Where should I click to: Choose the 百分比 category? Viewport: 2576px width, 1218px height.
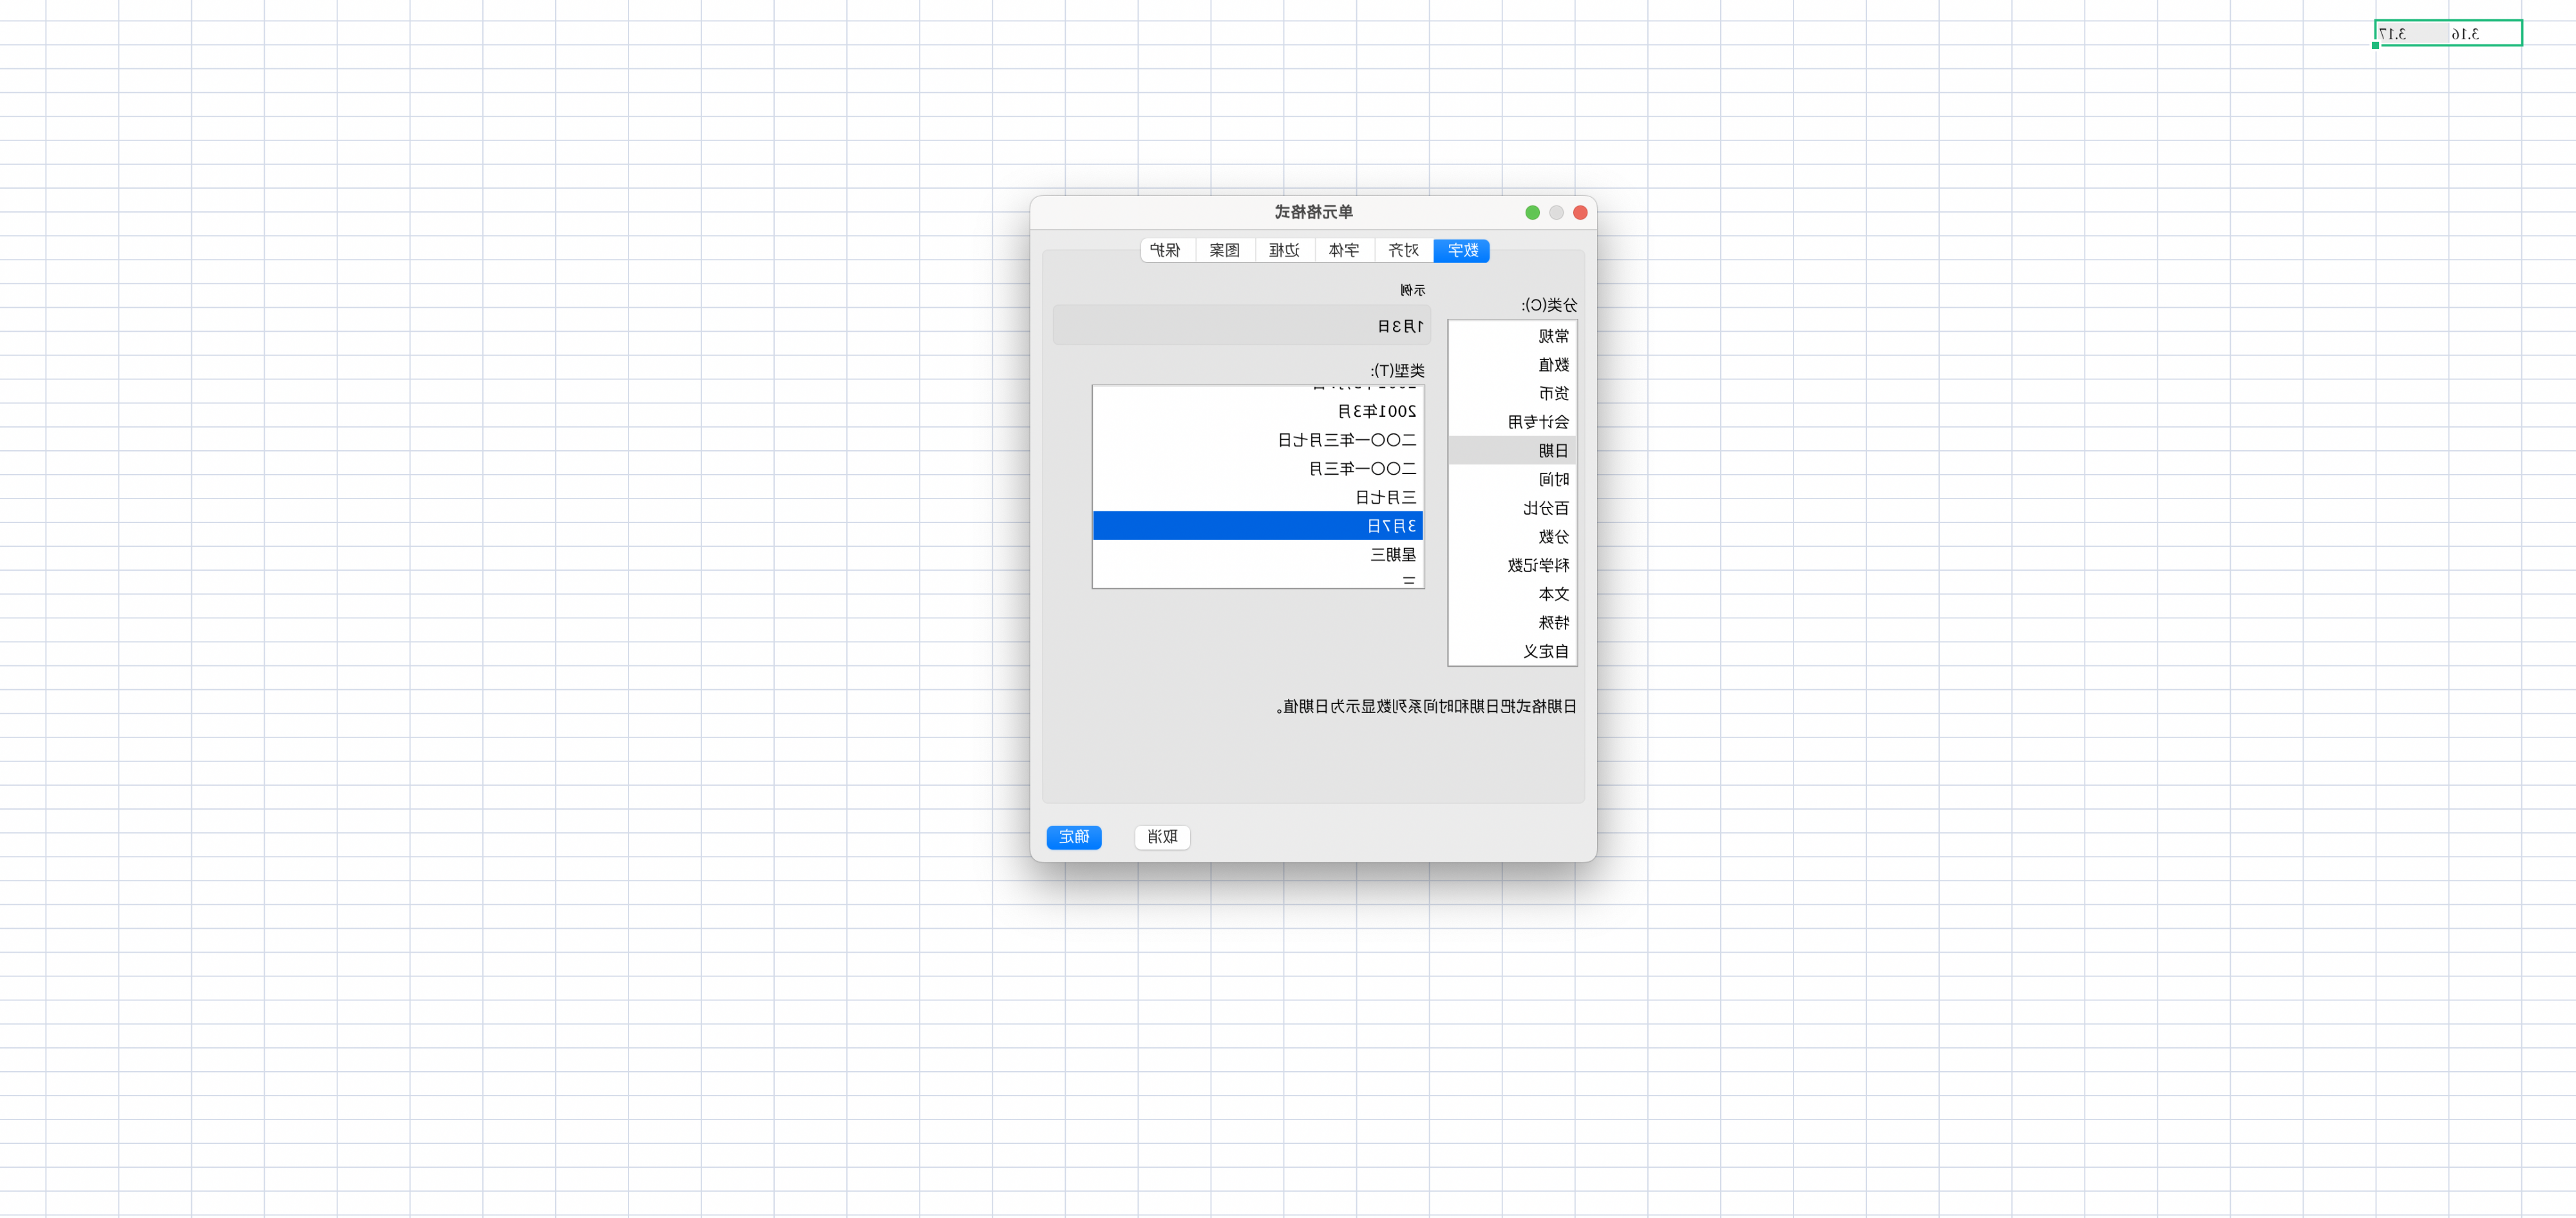point(1512,508)
